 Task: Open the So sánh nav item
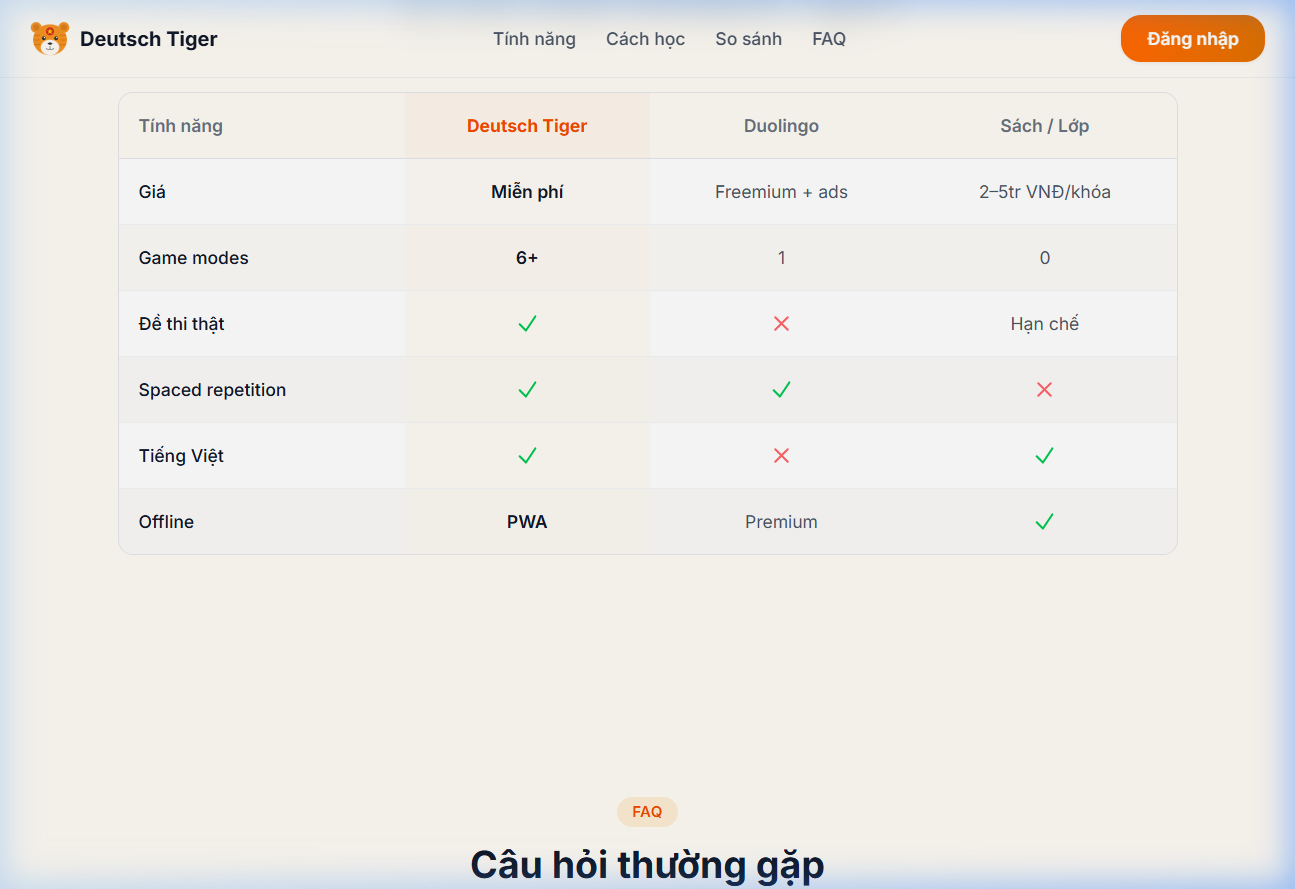click(x=748, y=39)
